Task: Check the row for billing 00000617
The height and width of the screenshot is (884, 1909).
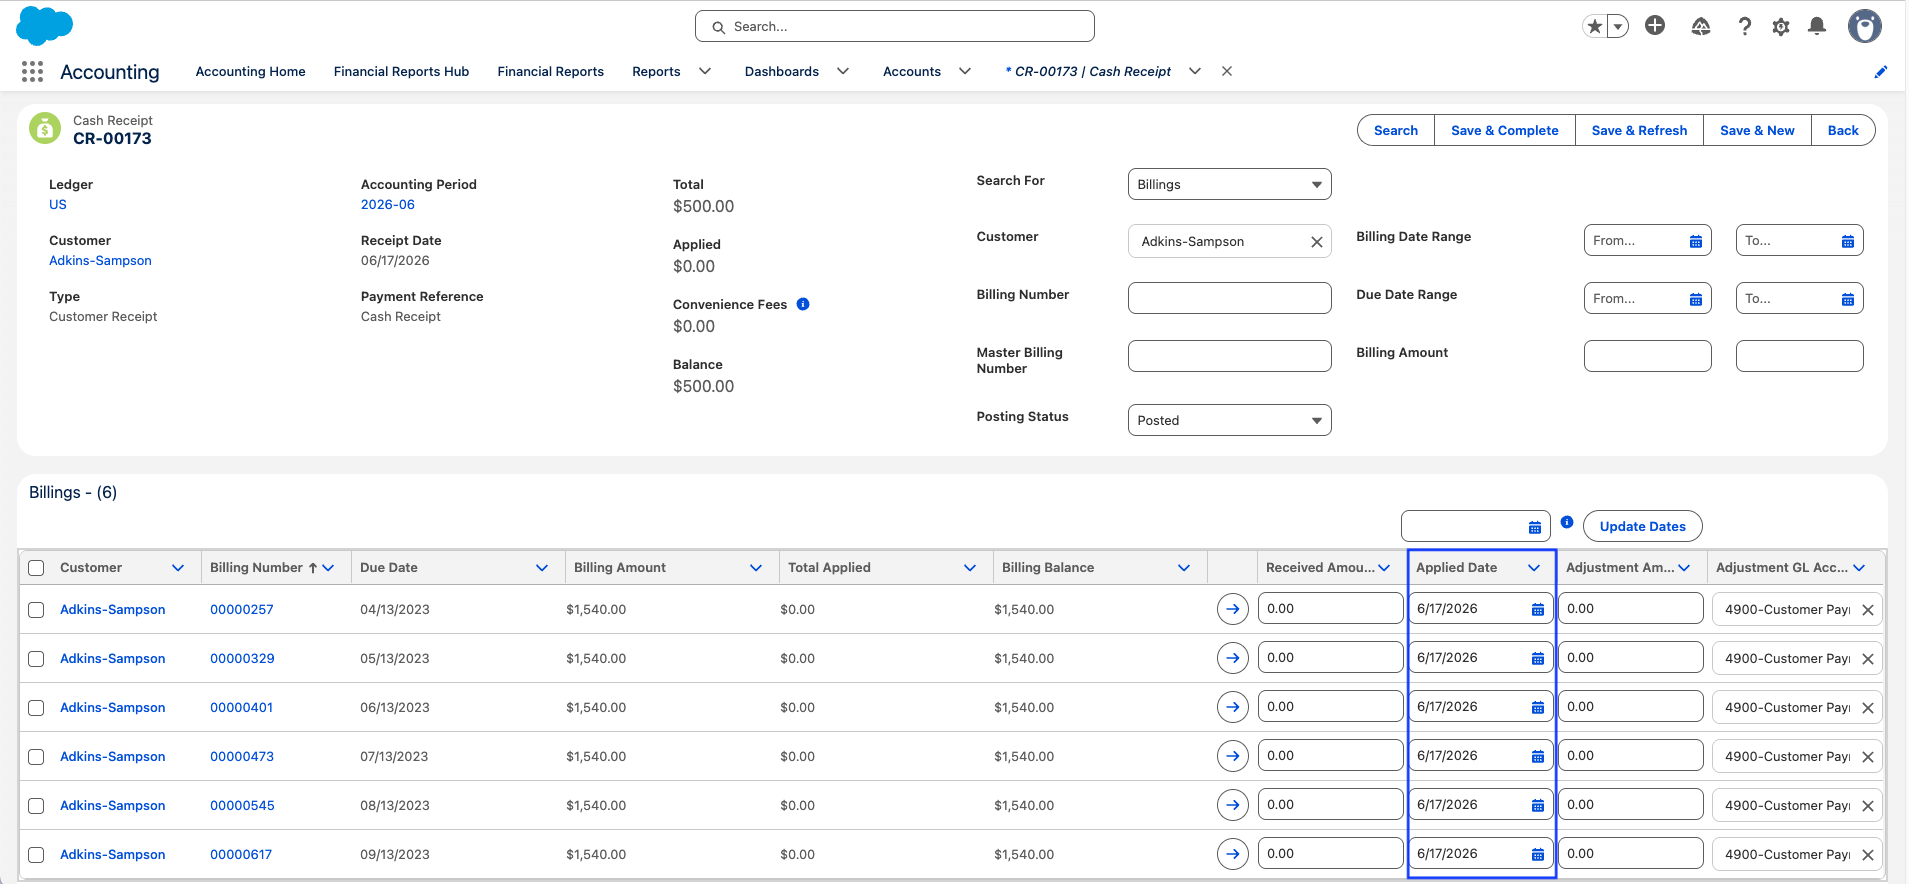Action: 36,855
